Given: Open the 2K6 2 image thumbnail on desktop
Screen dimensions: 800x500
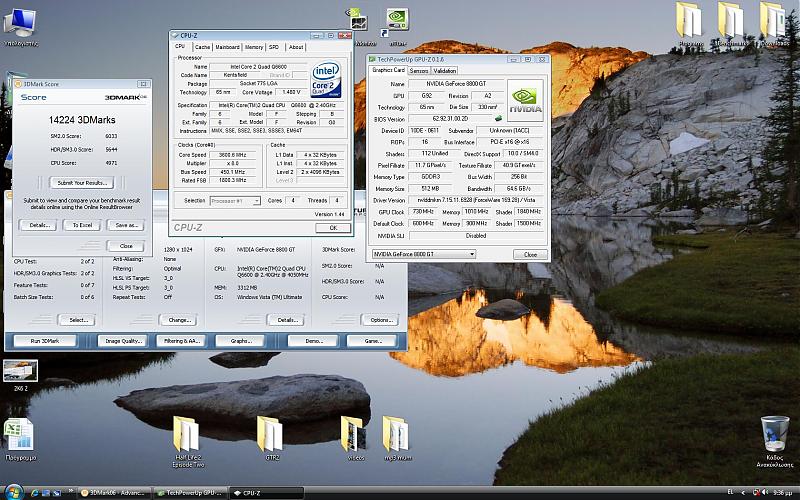Looking at the screenshot, I should pyautogui.click(x=20, y=376).
